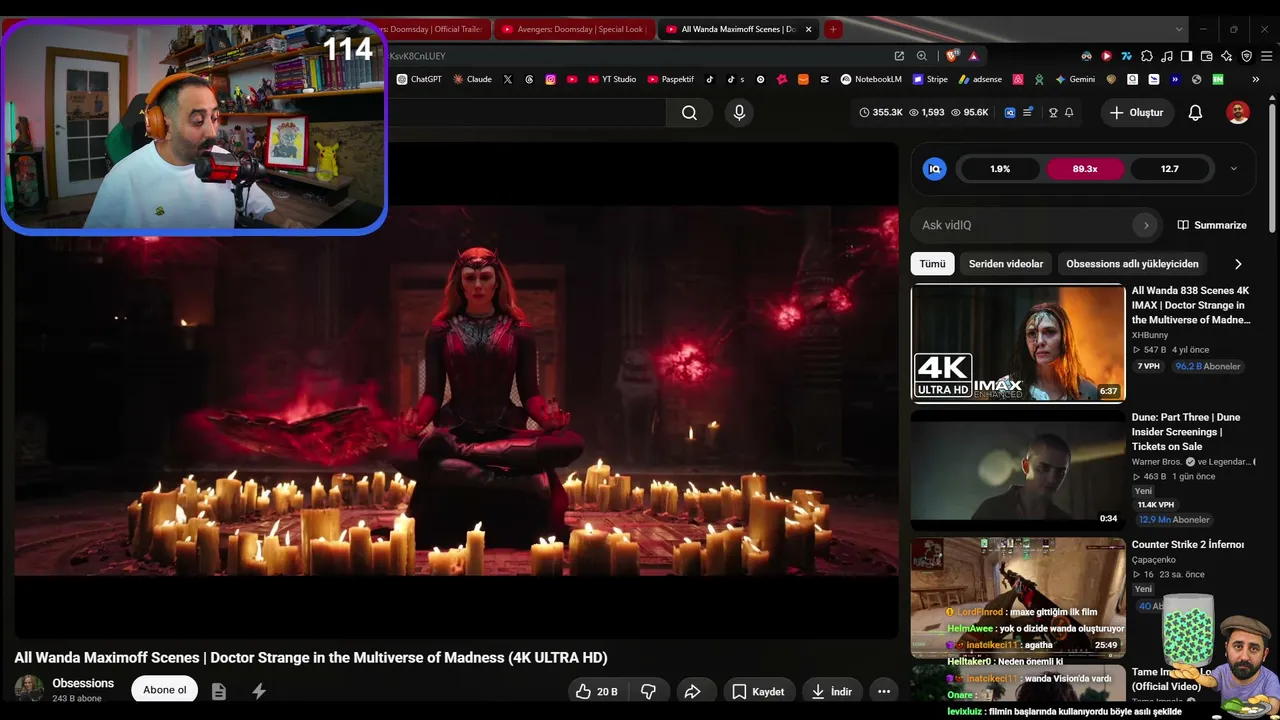
Task: Select the Tümü filter chip
Action: click(x=933, y=264)
